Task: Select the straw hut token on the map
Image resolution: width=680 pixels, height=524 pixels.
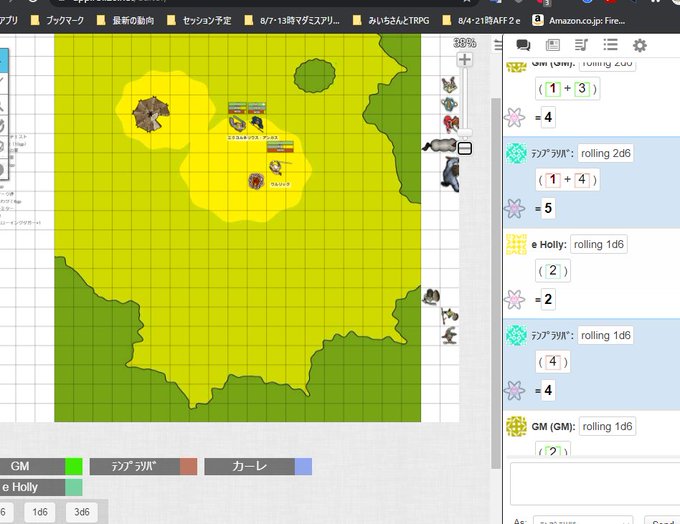Action: pyautogui.click(x=150, y=115)
